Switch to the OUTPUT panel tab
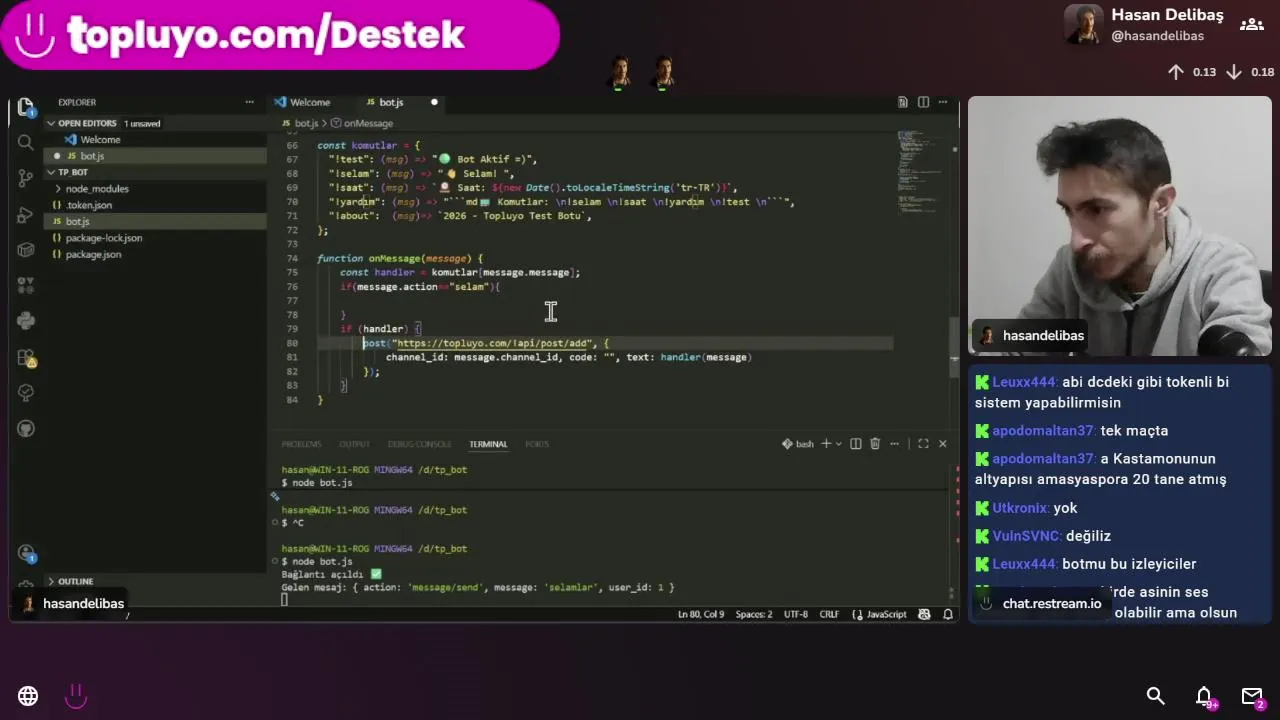This screenshot has height=720, width=1280. pos(354,444)
